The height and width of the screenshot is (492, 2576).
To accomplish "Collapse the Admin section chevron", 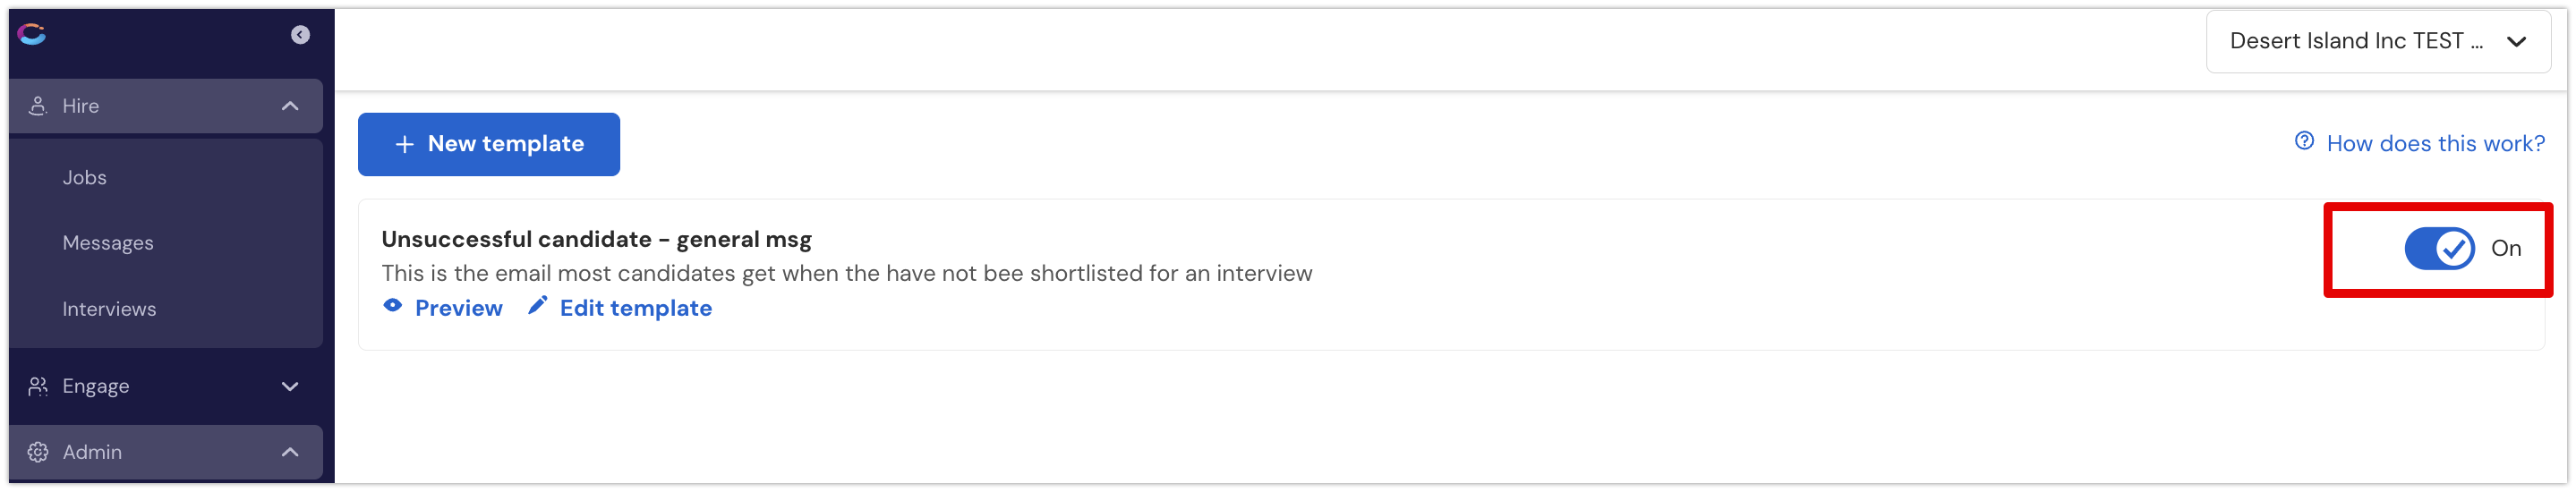I will [290, 452].
